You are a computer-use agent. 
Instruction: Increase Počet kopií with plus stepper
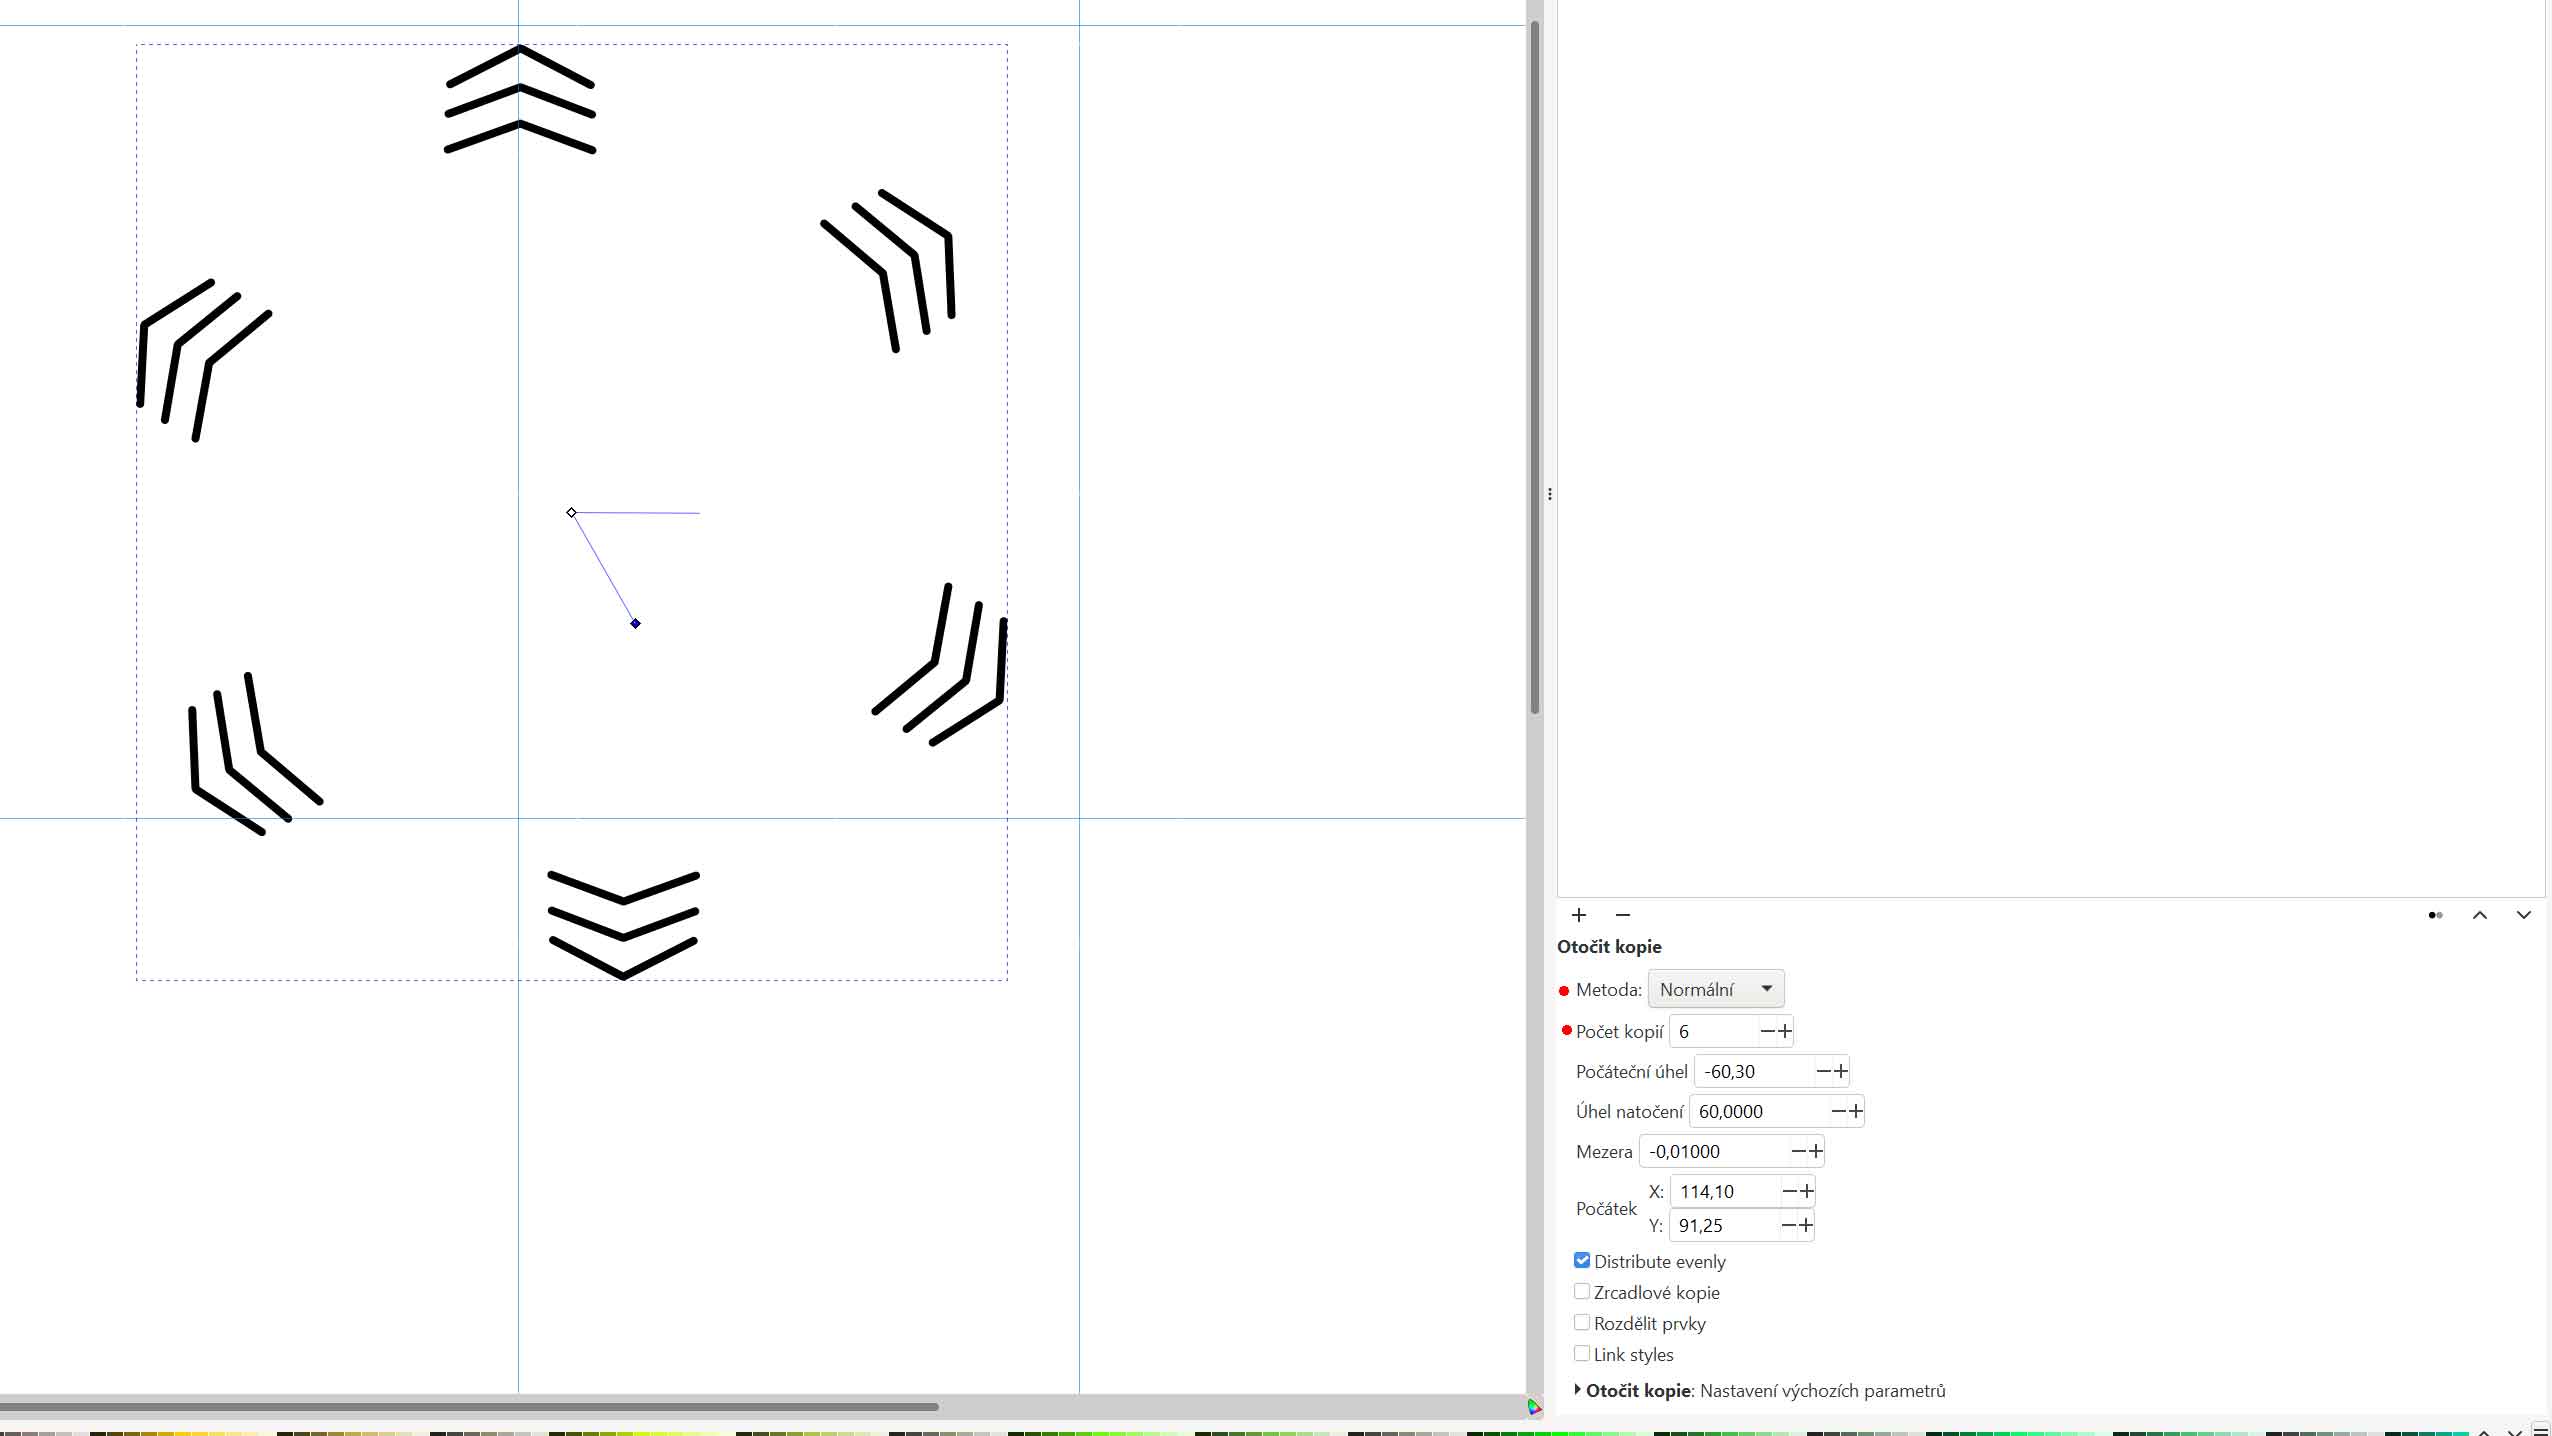[x=1785, y=1031]
